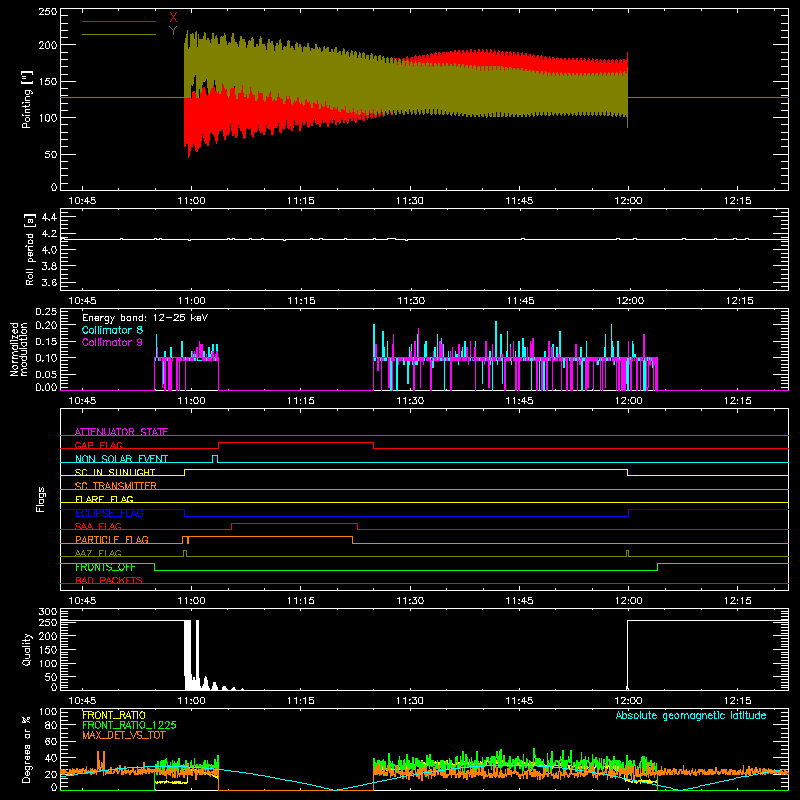Select the SC_IN_SUNLIGHT flag label
Screen dimensions: 800x800
(115, 472)
